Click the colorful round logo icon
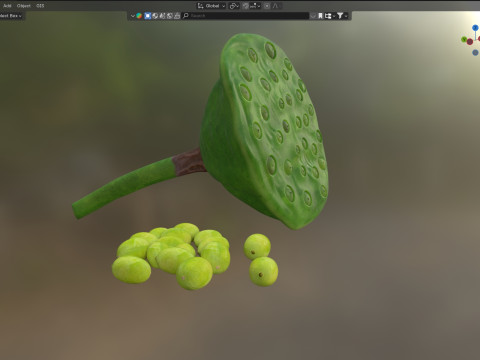Image resolution: width=480 pixels, height=360 pixels. [139, 16]
